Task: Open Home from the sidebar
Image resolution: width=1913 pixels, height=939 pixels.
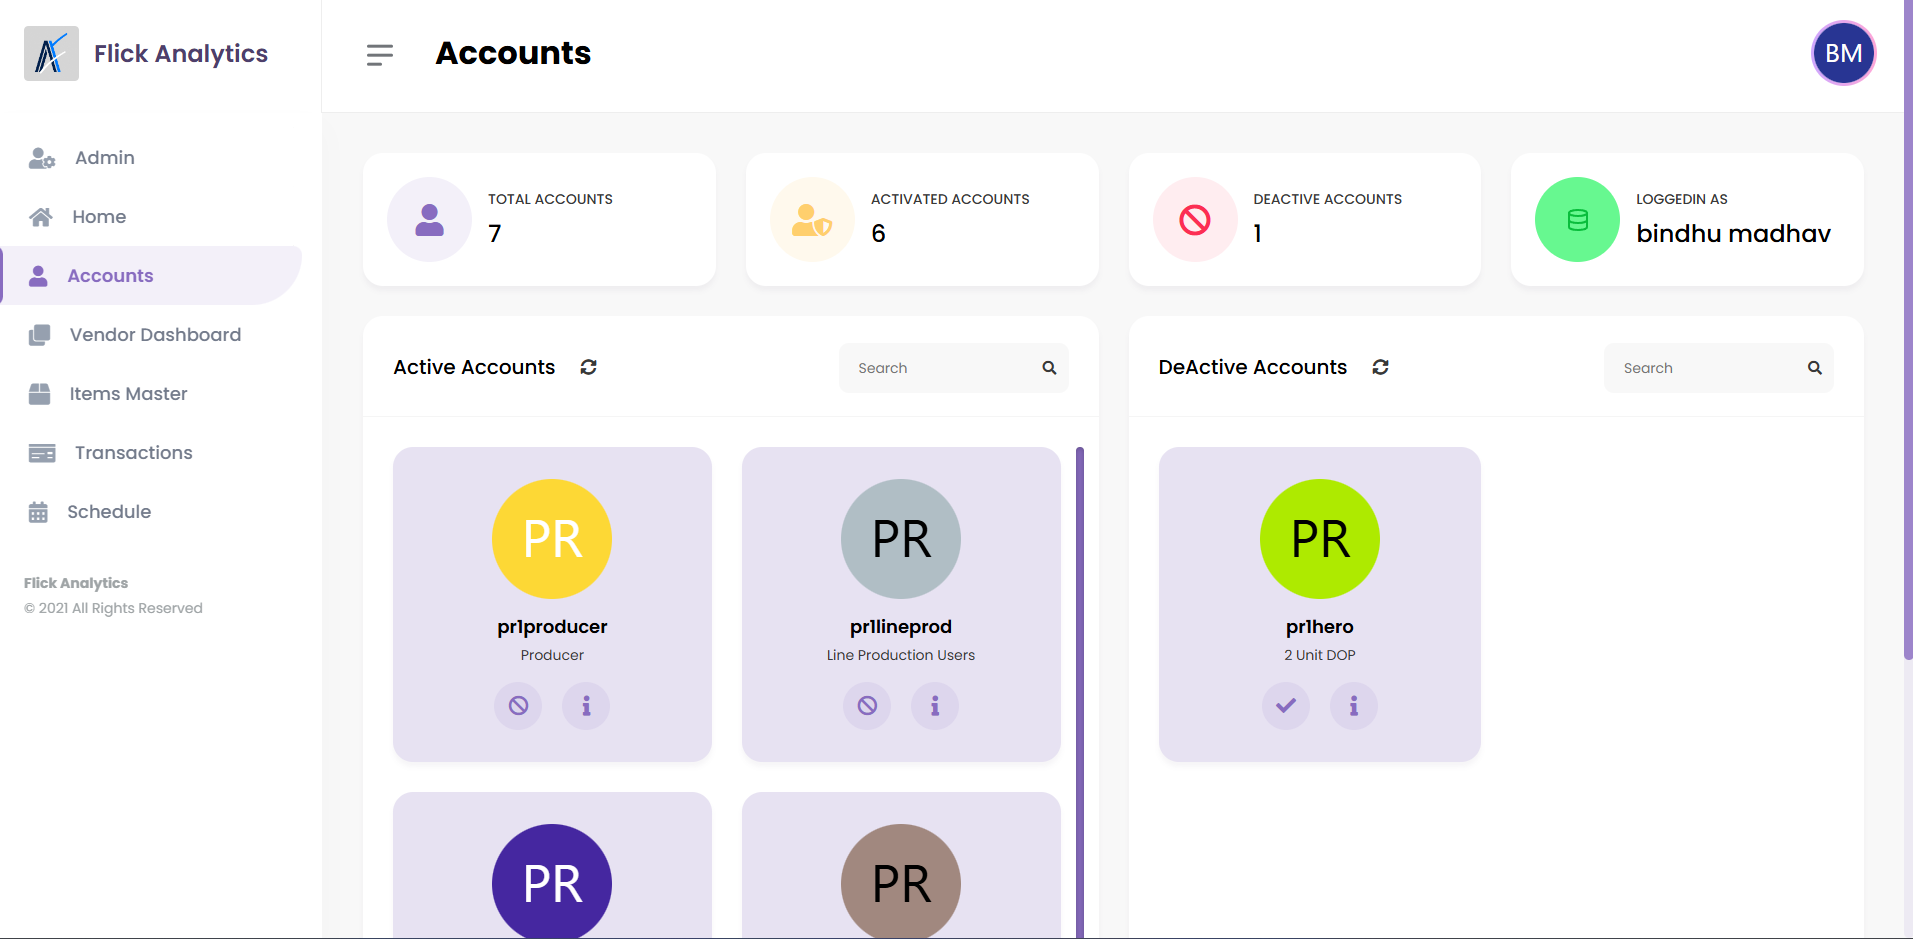Action: 98,217
